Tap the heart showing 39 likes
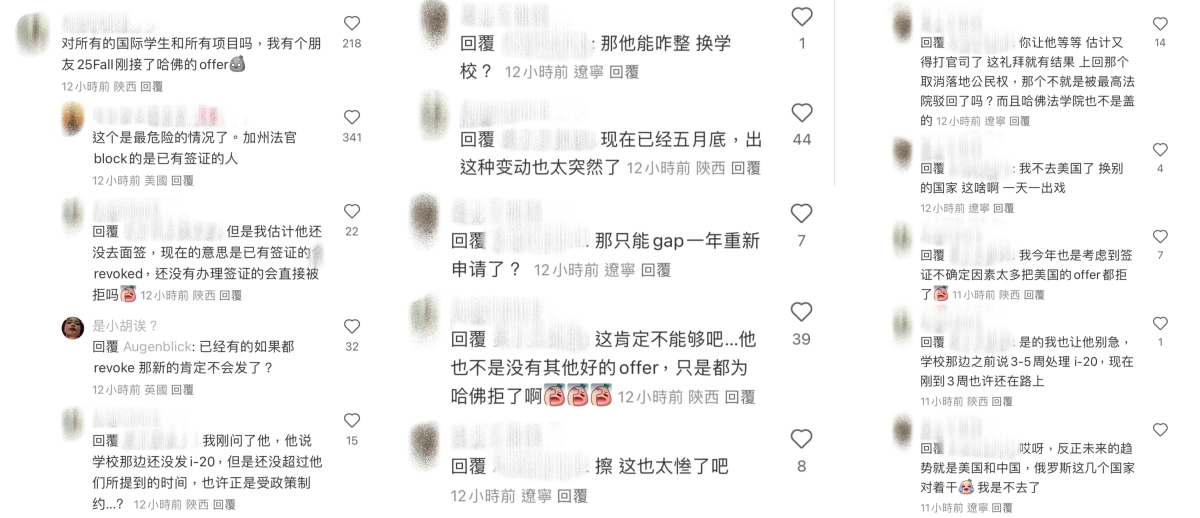 pyautogui.click(x=802, y=312)
